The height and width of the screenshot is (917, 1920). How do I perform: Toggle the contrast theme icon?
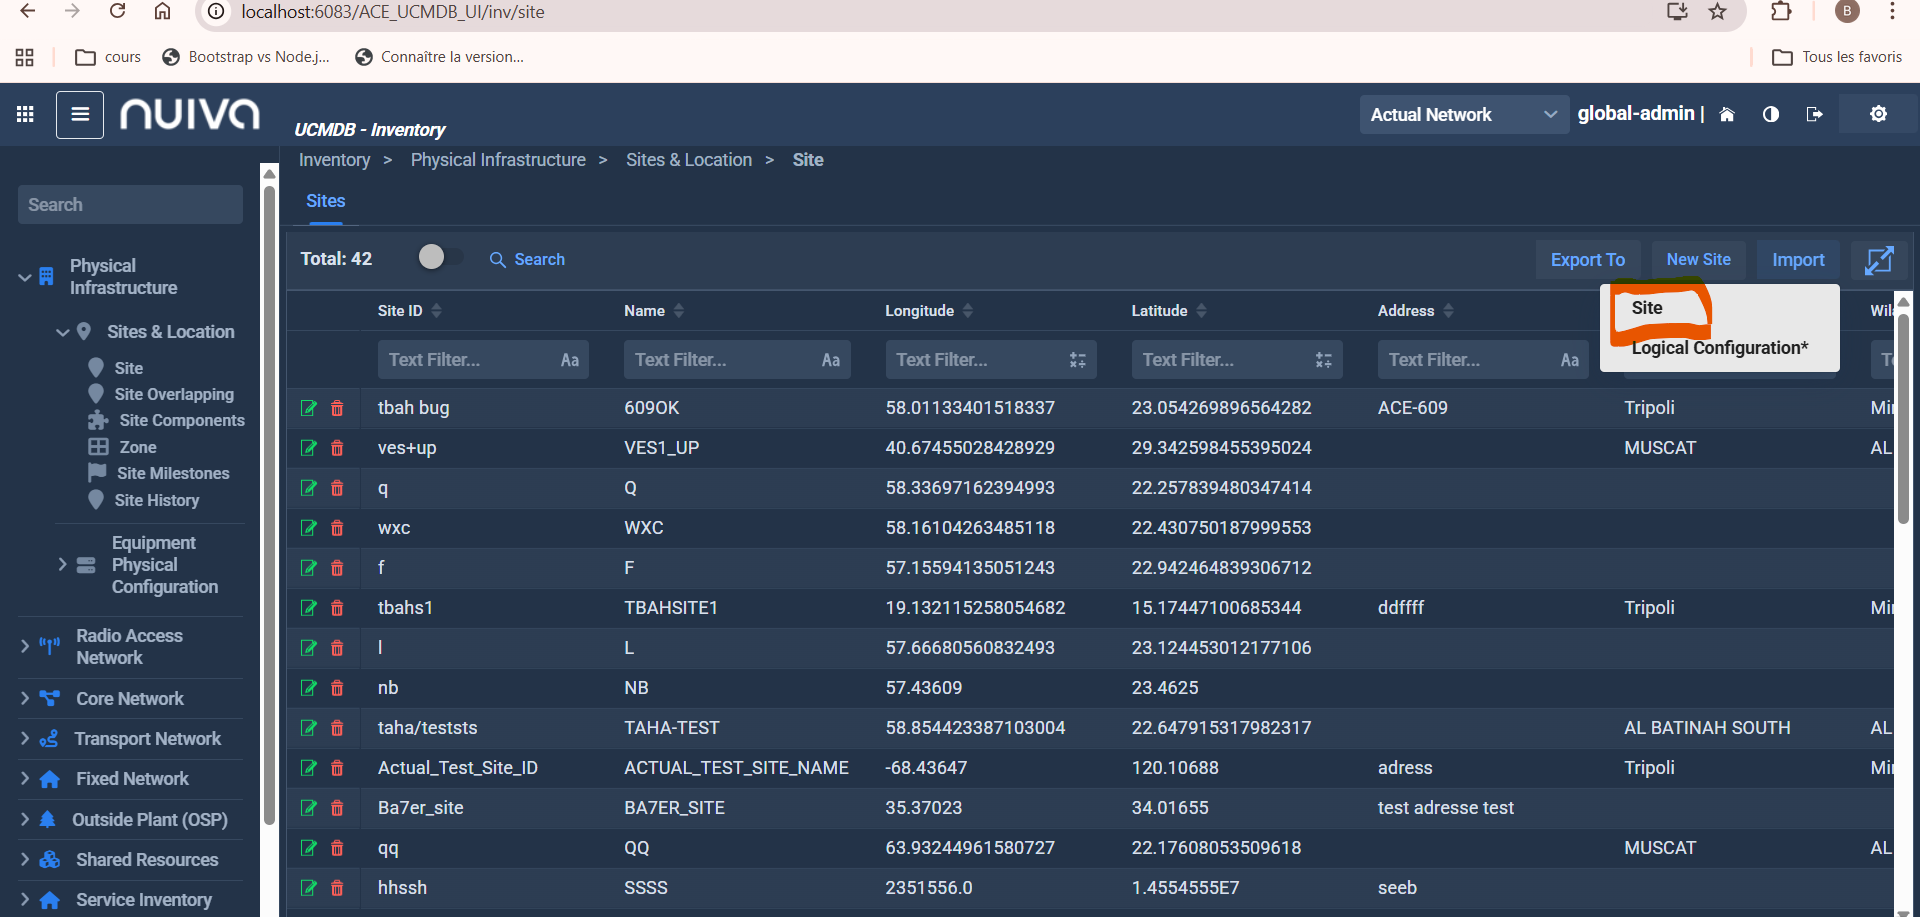1771,115
